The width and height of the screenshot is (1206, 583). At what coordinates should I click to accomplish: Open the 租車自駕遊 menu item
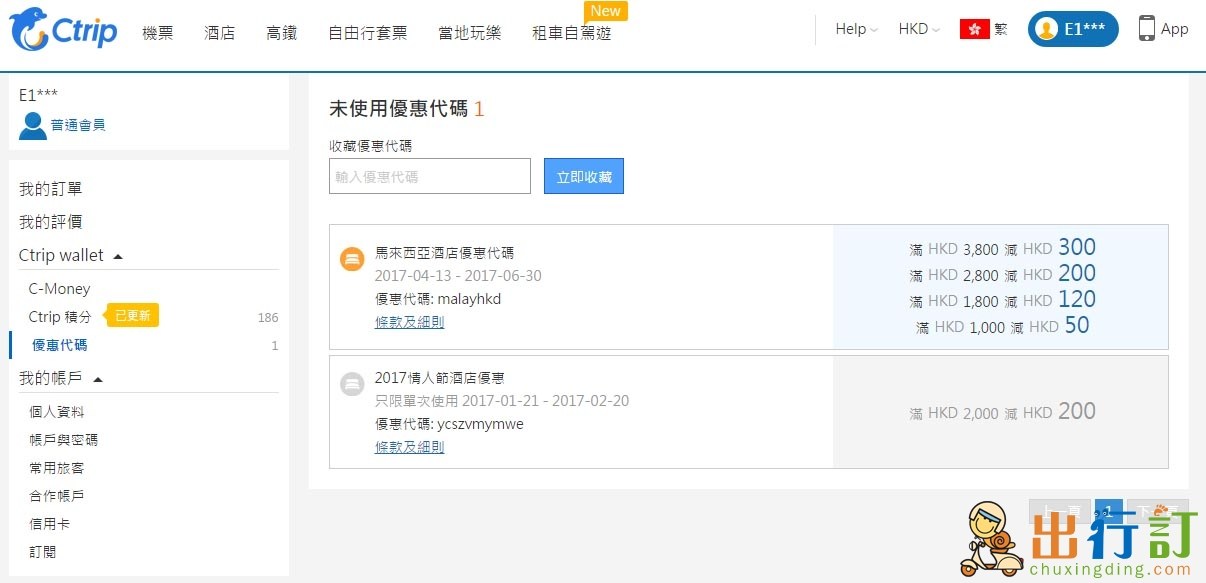pyautogui.click(x=571, y=33)
